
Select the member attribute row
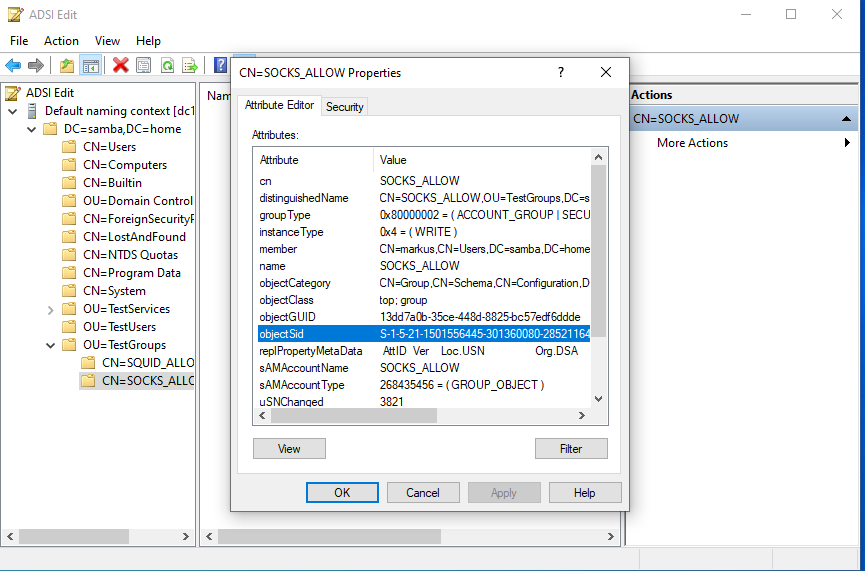pos(424,249)
